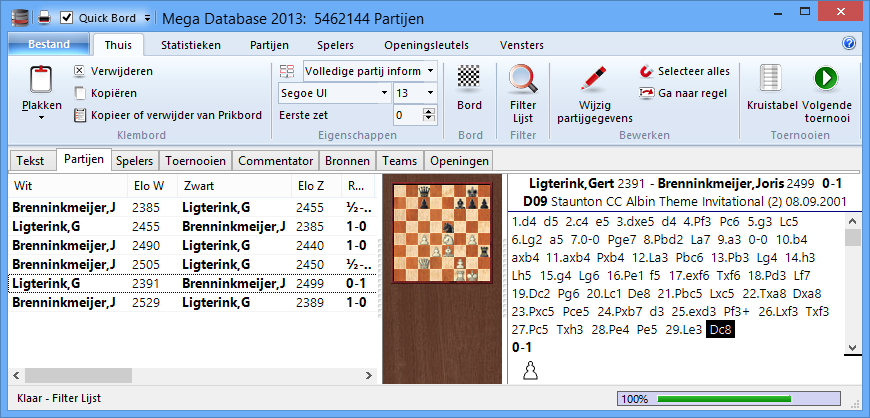
Task: Open the Spelers ribbon tab
Action: [x=335, y=45]
